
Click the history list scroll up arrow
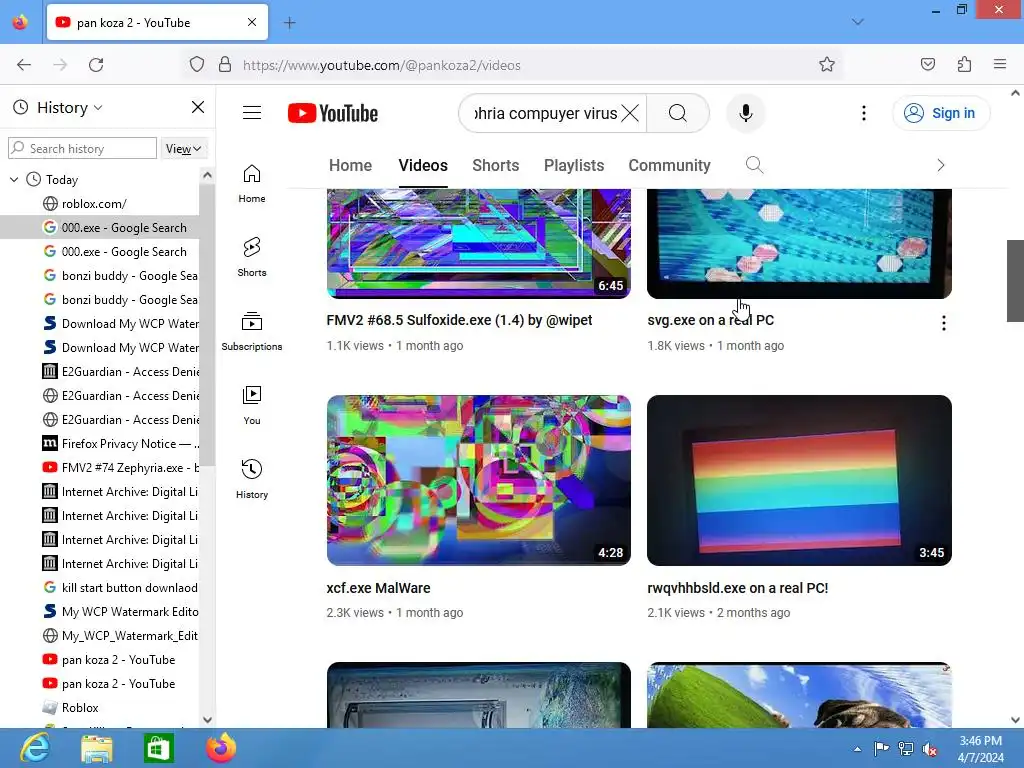click(x=207, y=174)
